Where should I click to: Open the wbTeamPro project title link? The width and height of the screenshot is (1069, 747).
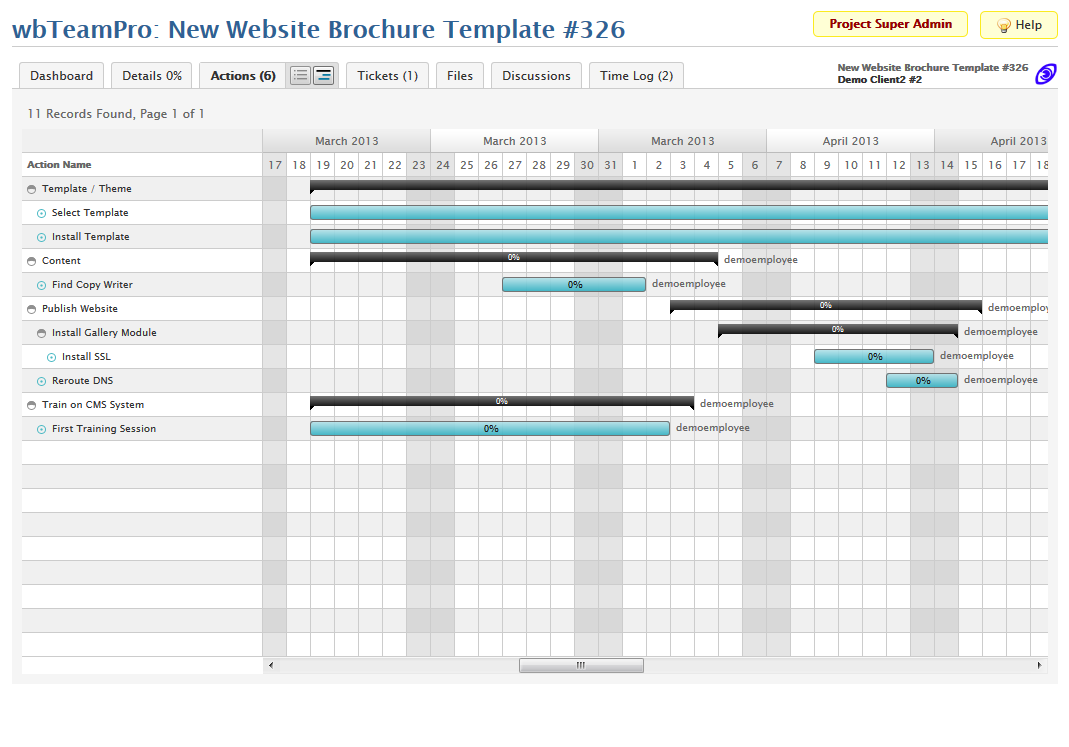[318, 29]
